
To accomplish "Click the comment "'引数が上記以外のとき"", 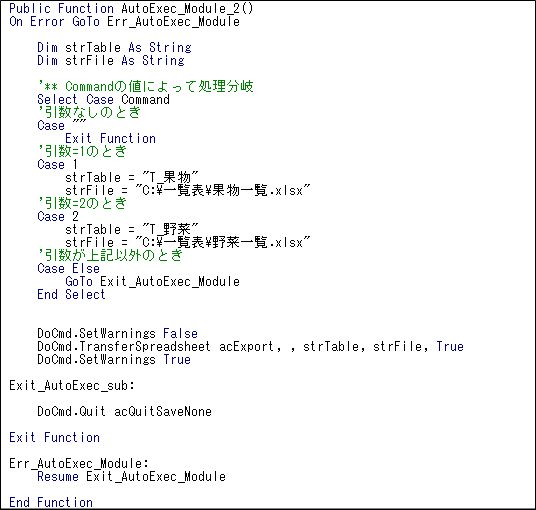I will coord(110,255).
